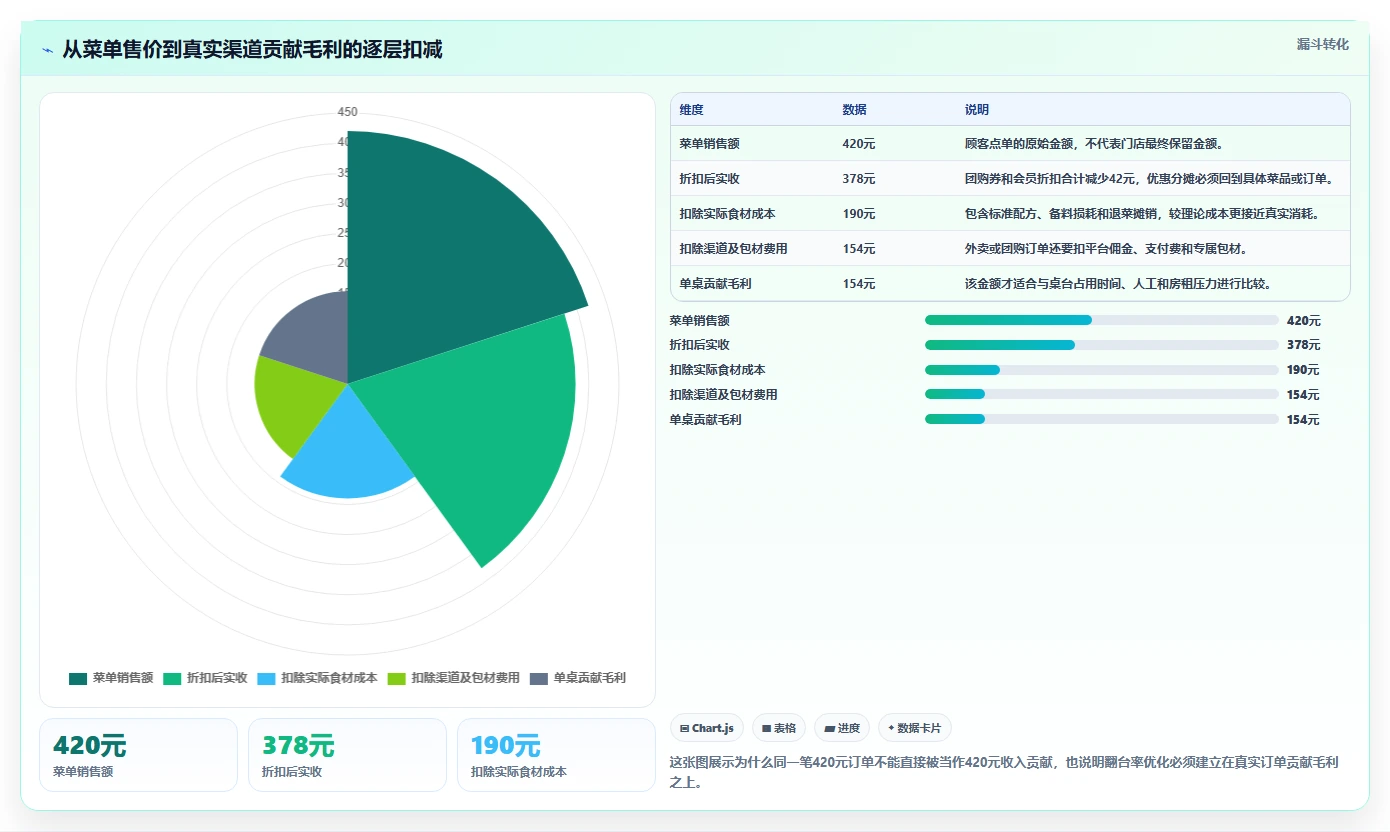This screenshot has width=1390, height=832.
Task: Open the 378元 折扣后实收 stat card
Action: pyautogui.click(x=347, y=755)
